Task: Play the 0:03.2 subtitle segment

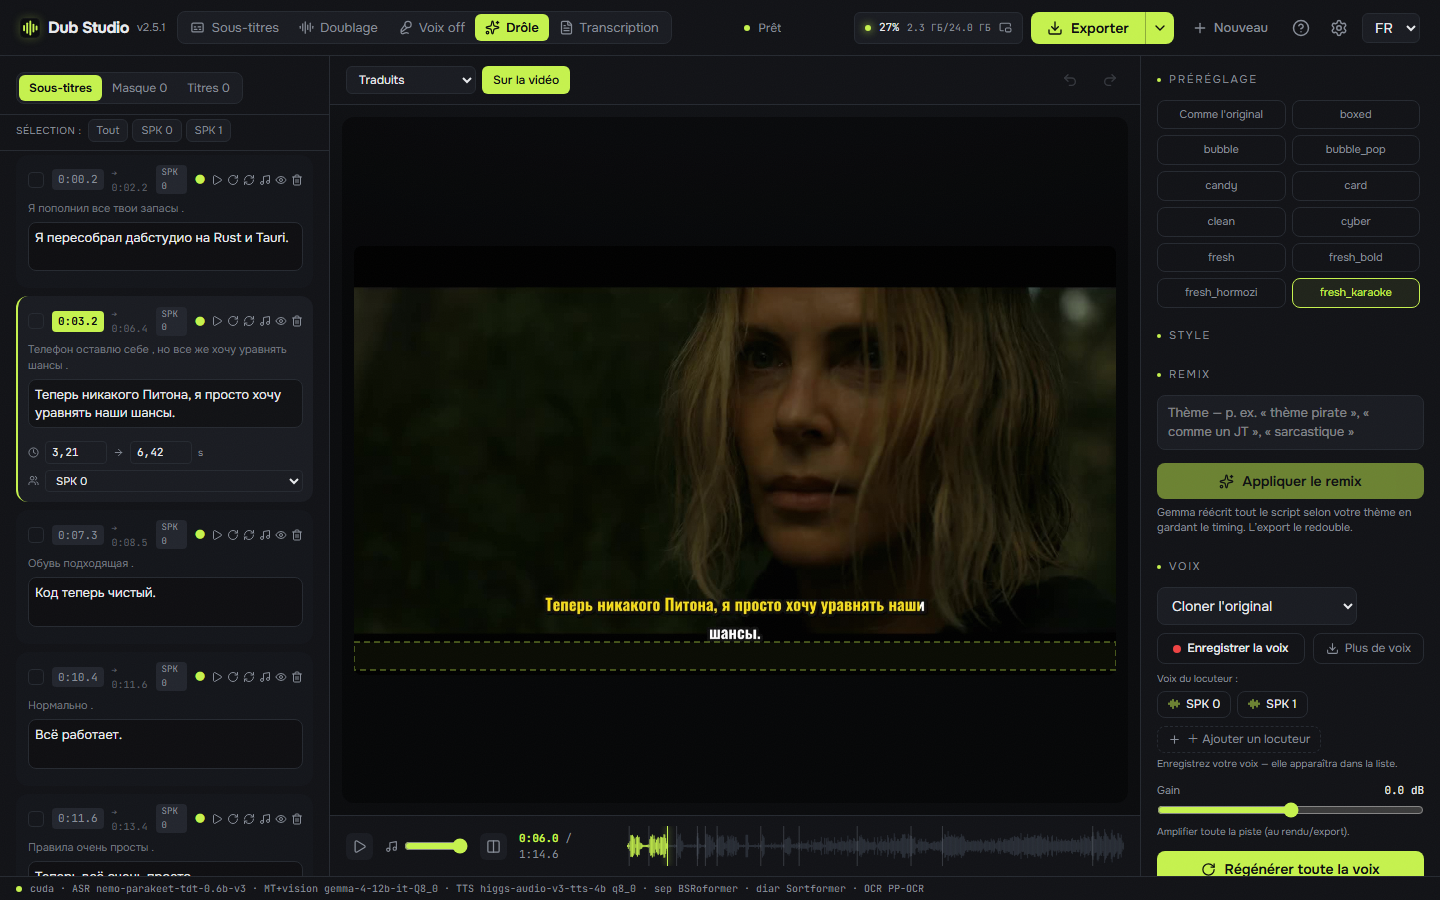Action: point(217,321)
